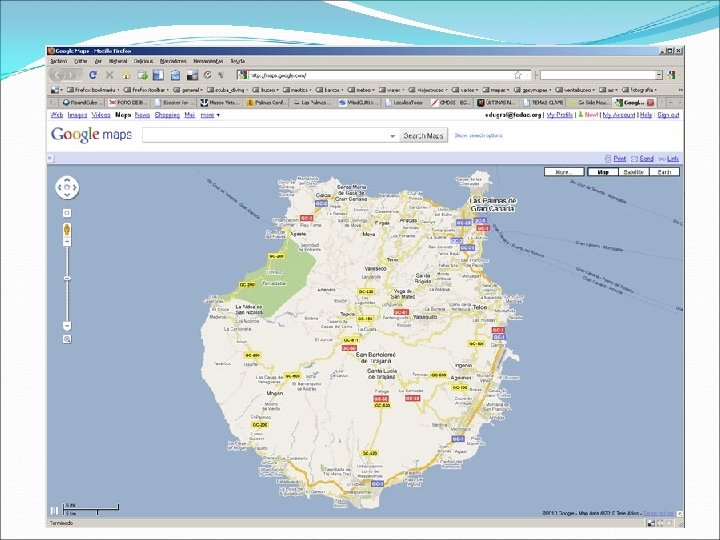Switch to Earth view
Viewport: 720px width, 540px height.
(x=664, y=172)
